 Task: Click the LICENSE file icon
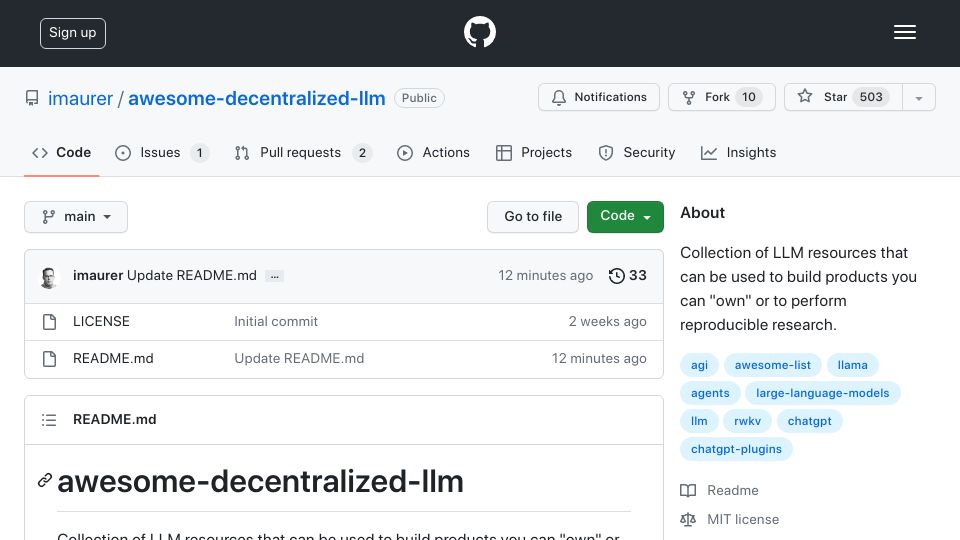click(50, 322)
